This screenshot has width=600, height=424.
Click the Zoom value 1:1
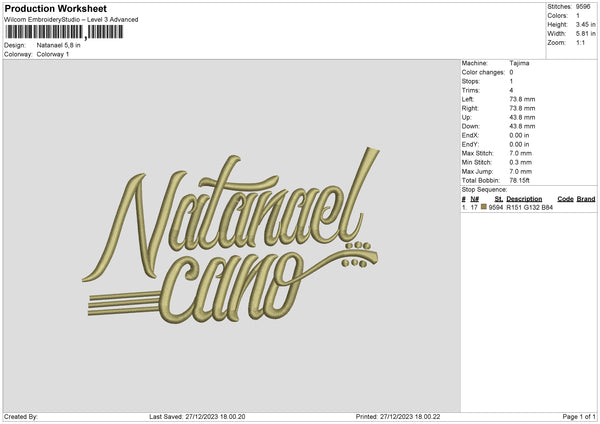point(580,43)
